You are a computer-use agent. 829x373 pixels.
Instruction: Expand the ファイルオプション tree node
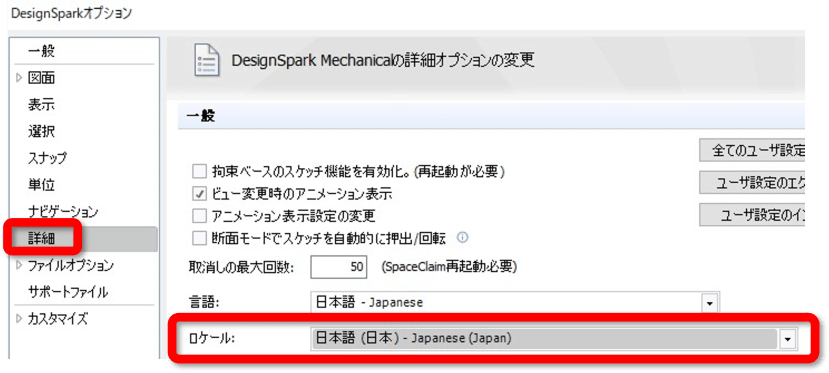tap(20, 265)
